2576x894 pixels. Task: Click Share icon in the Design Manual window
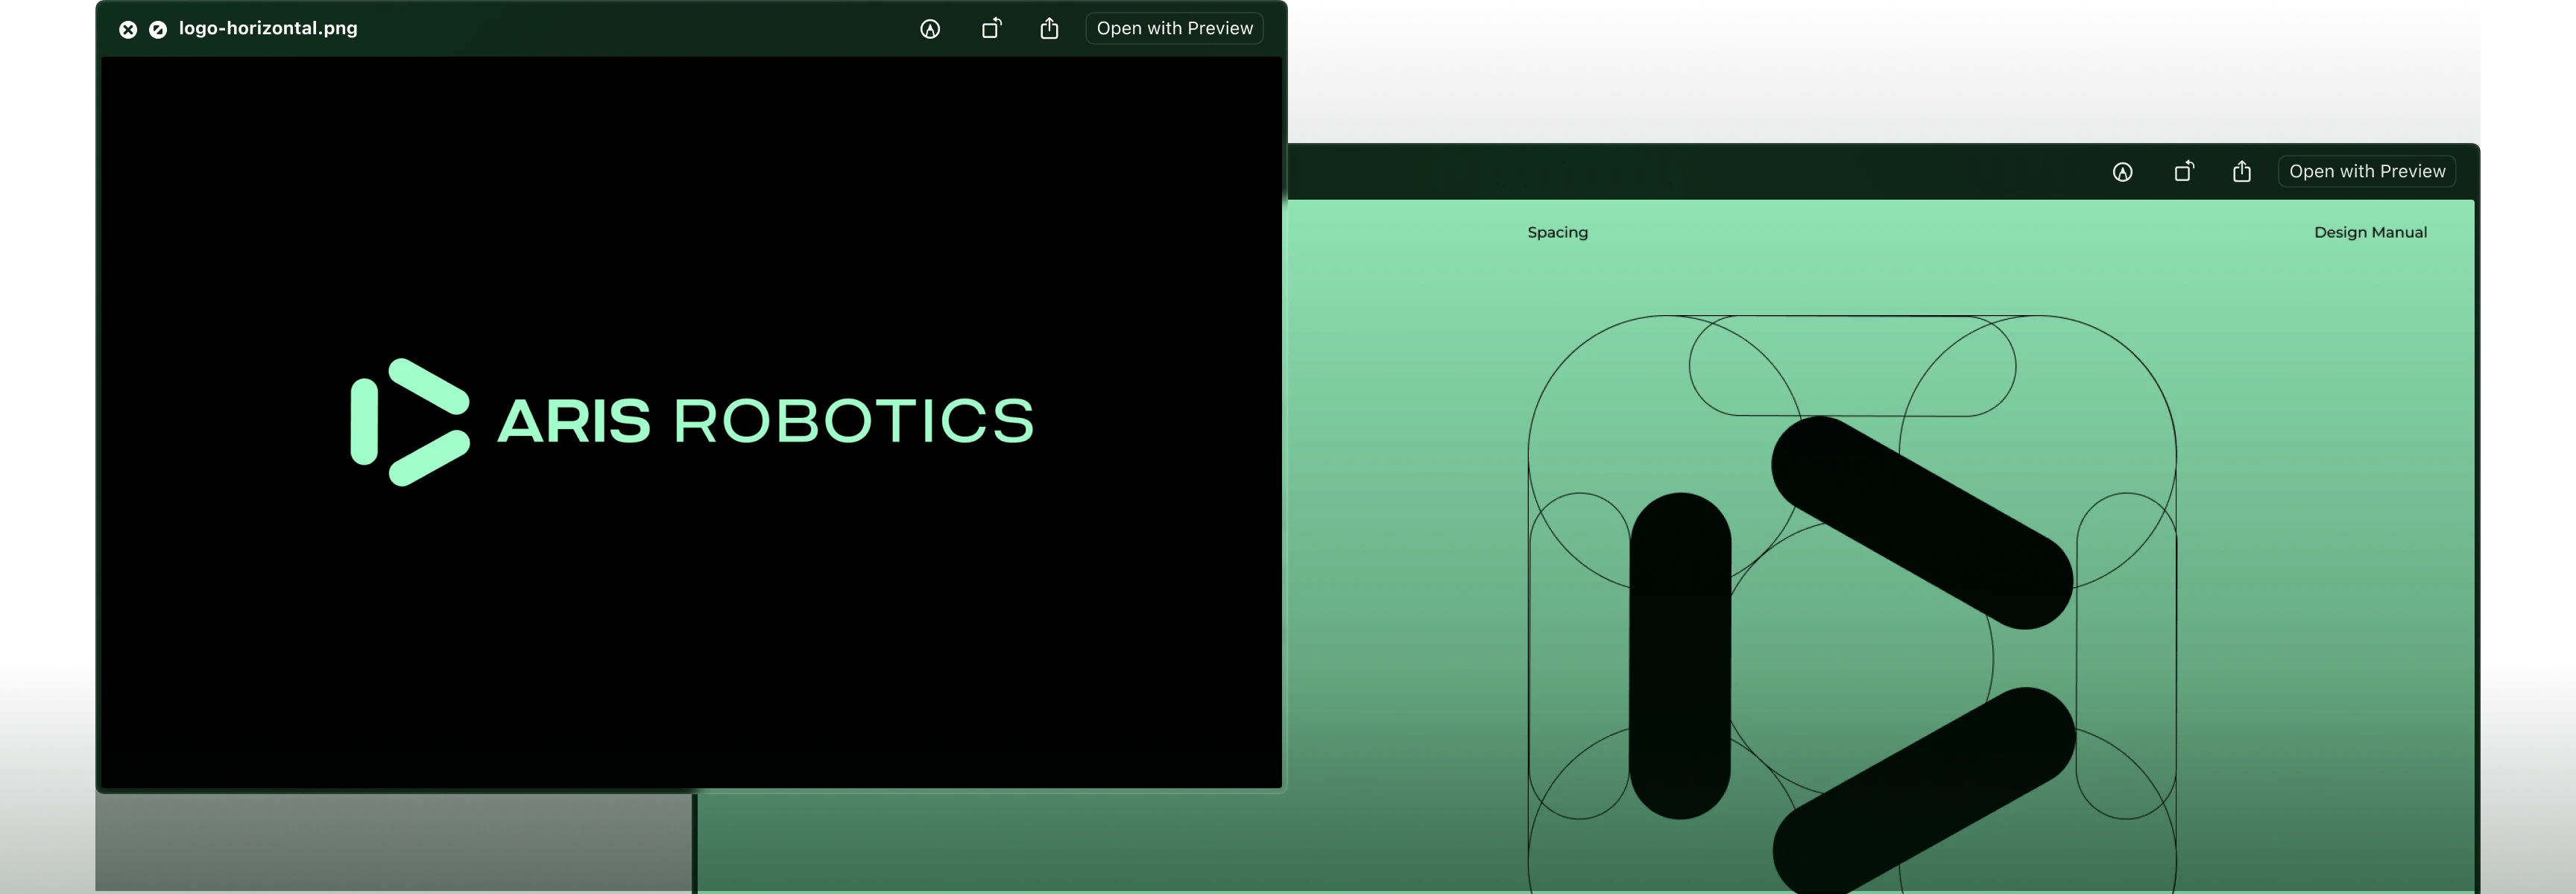click(x=2242, y=172)
